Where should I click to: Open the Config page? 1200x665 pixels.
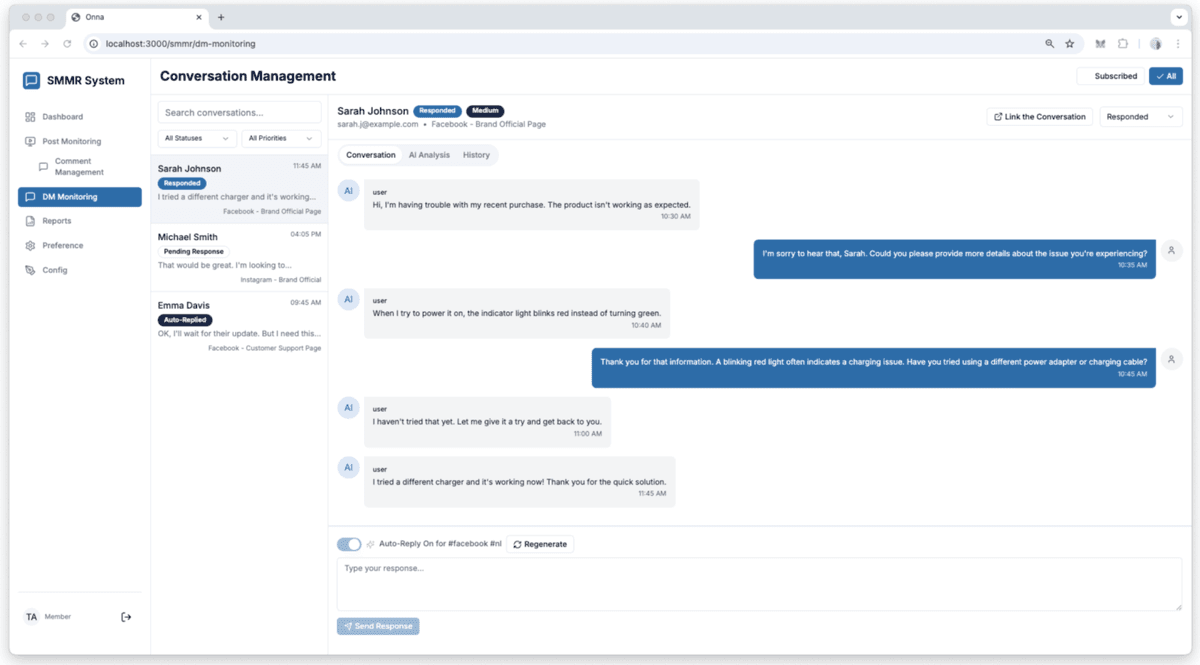tap(80, 270)
